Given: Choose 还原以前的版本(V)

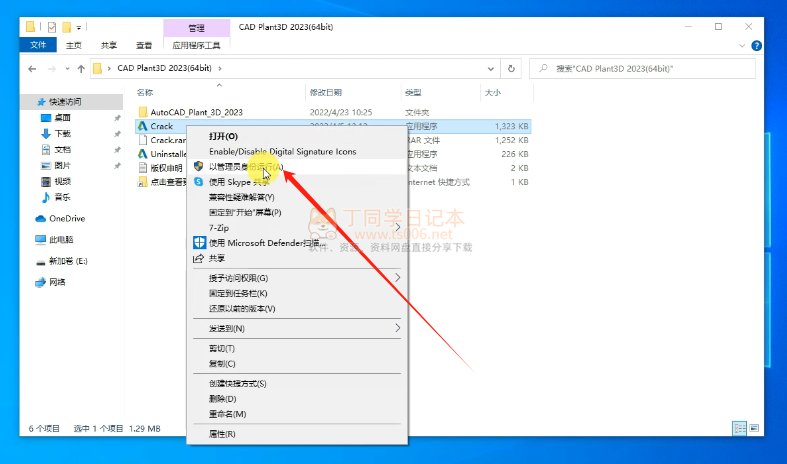Looking at the screenshot, I should coord(297,308).
